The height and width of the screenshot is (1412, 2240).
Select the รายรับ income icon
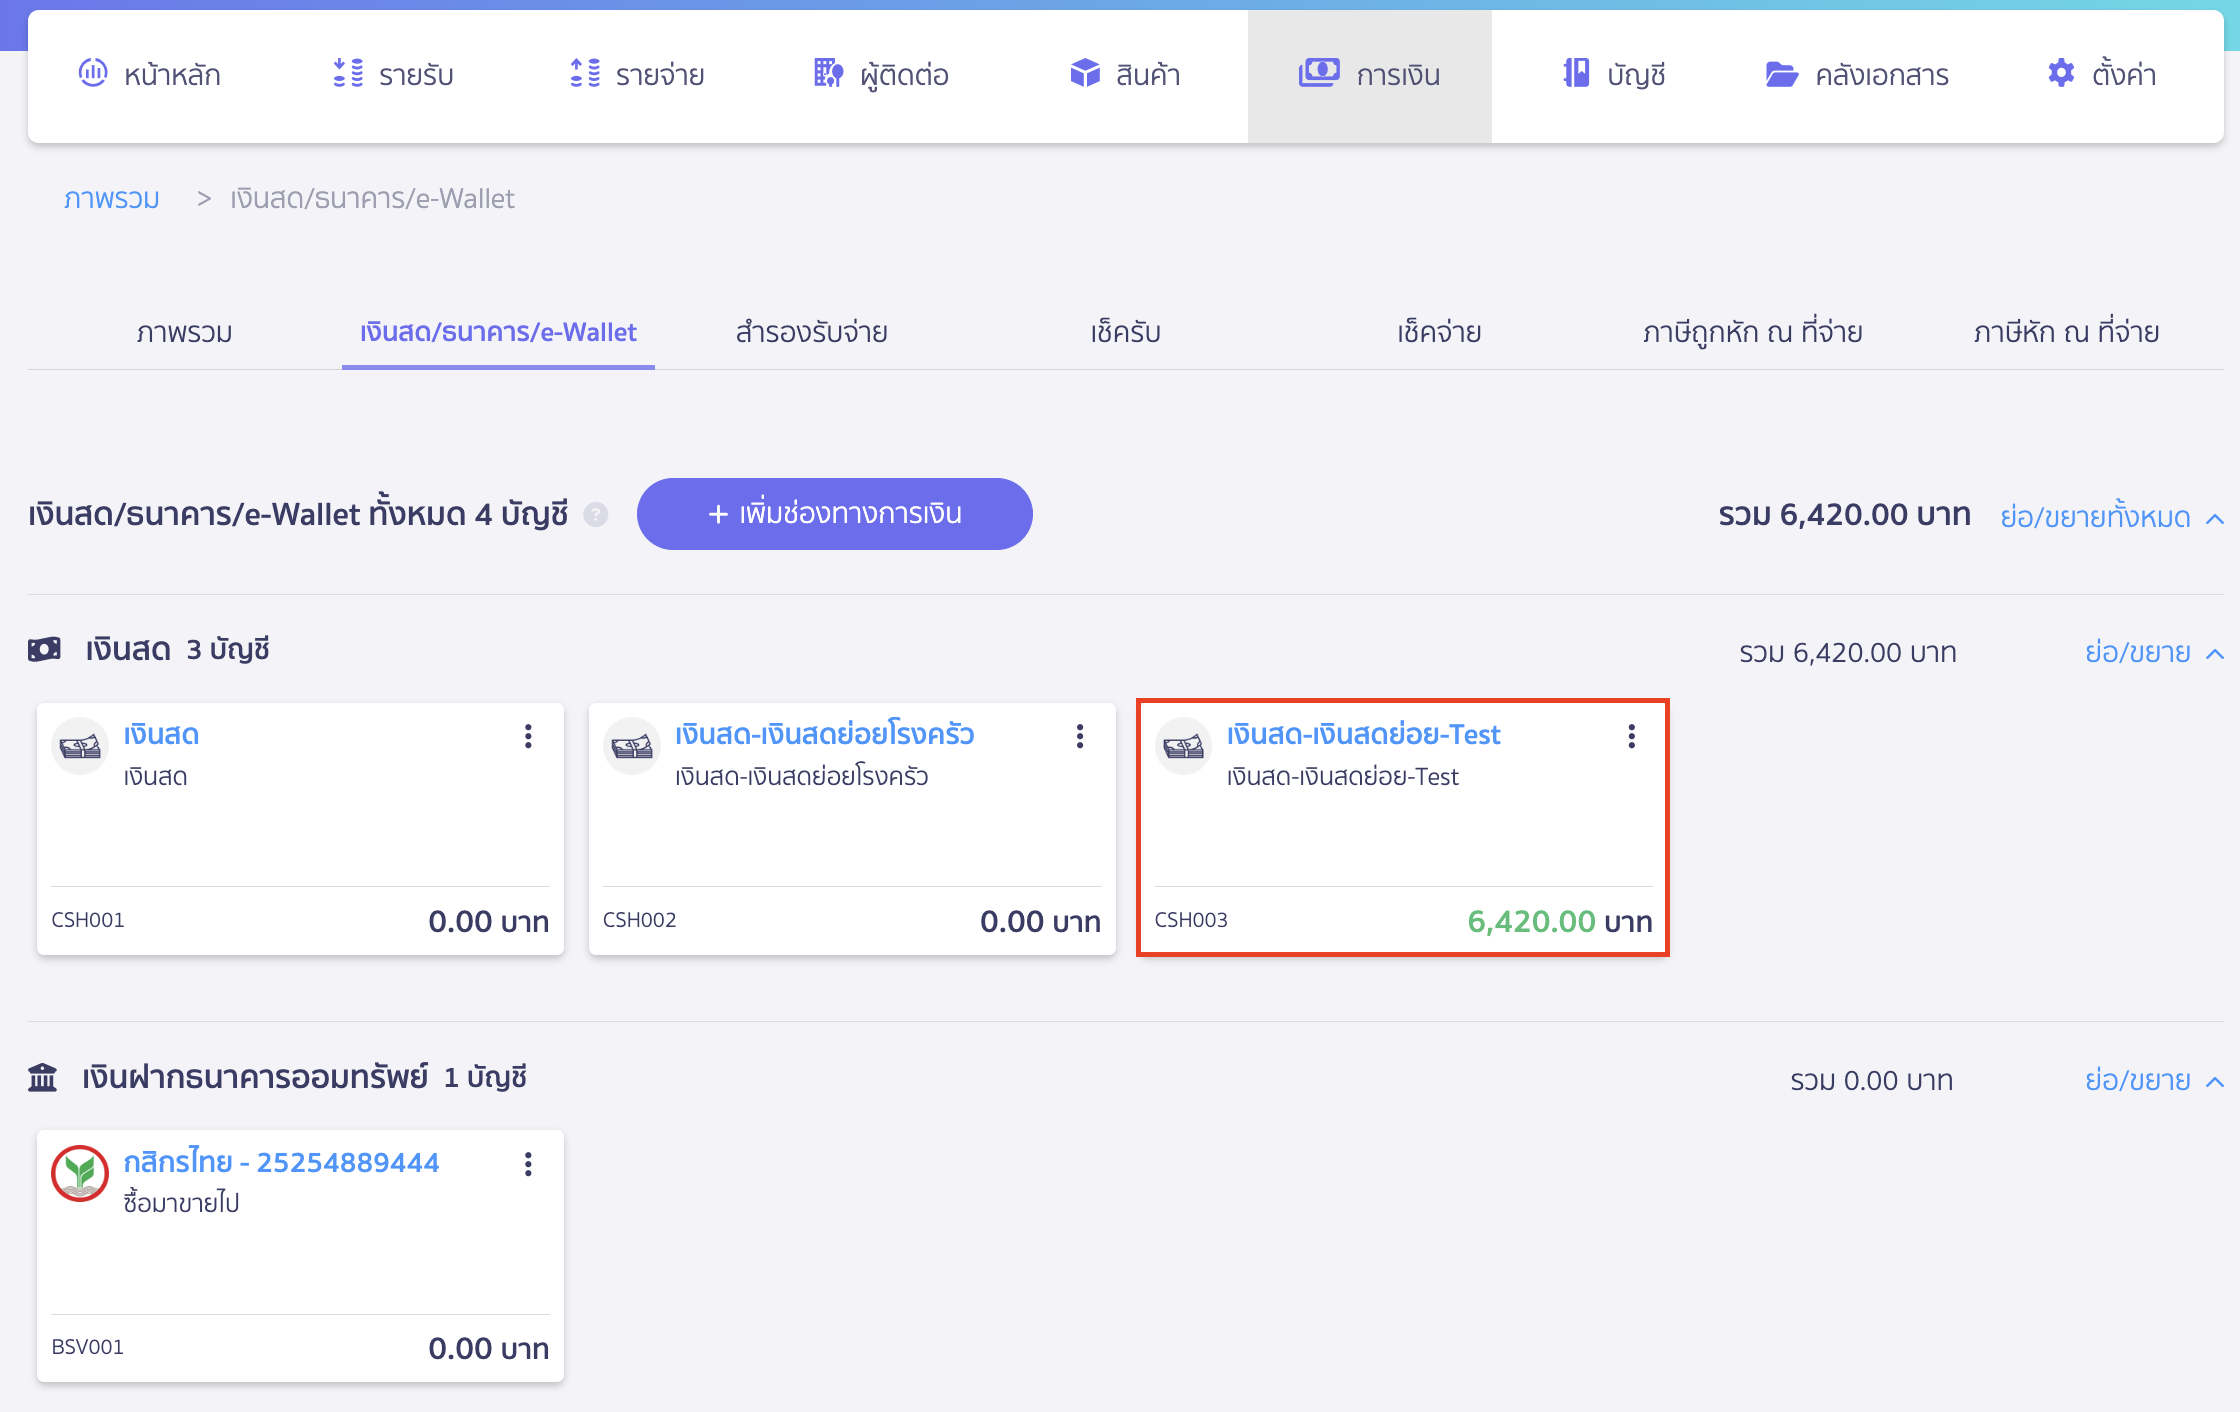(348, 73)
